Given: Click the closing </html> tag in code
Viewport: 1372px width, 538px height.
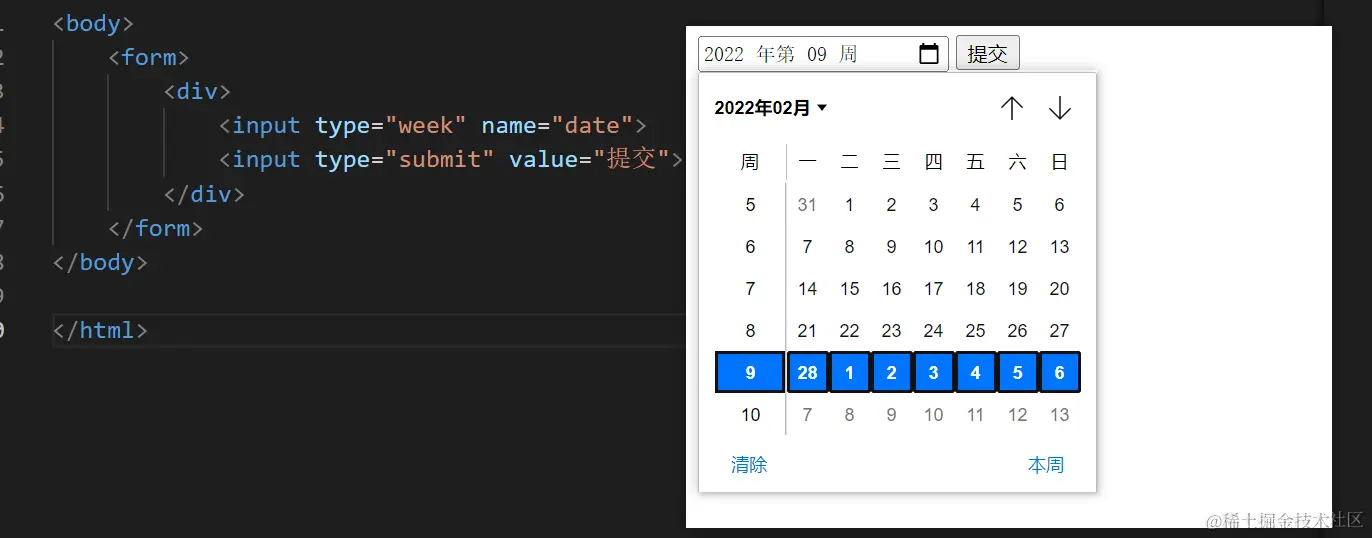Looking at the screenshot, I should 100,330.
